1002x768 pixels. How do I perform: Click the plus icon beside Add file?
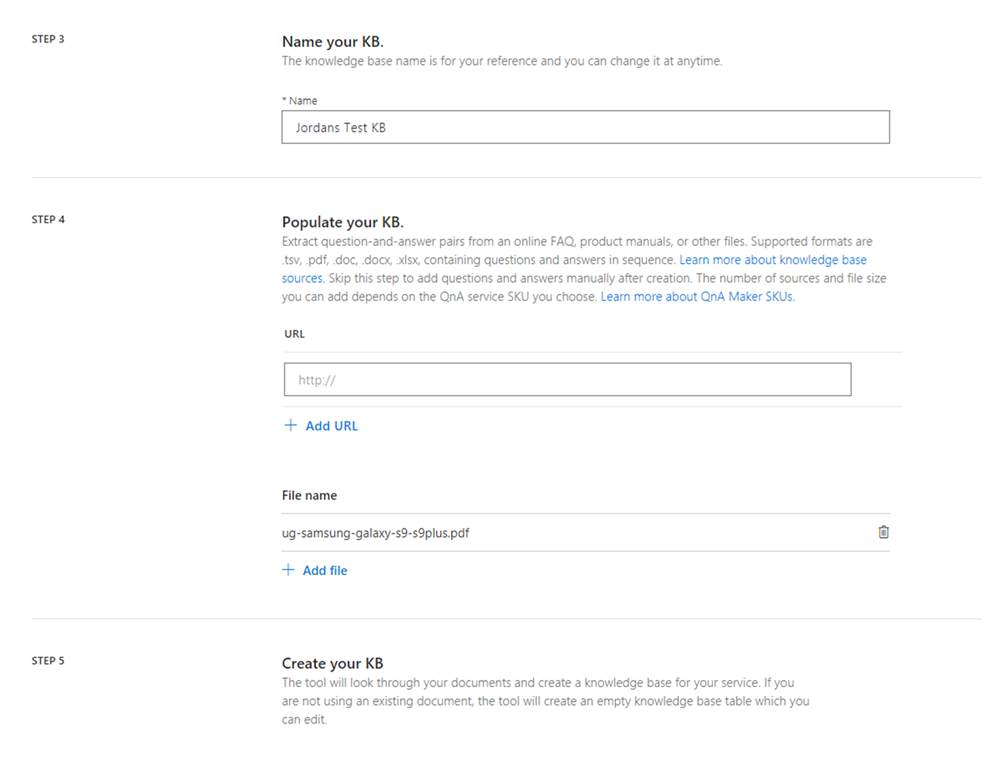(289, 570)
